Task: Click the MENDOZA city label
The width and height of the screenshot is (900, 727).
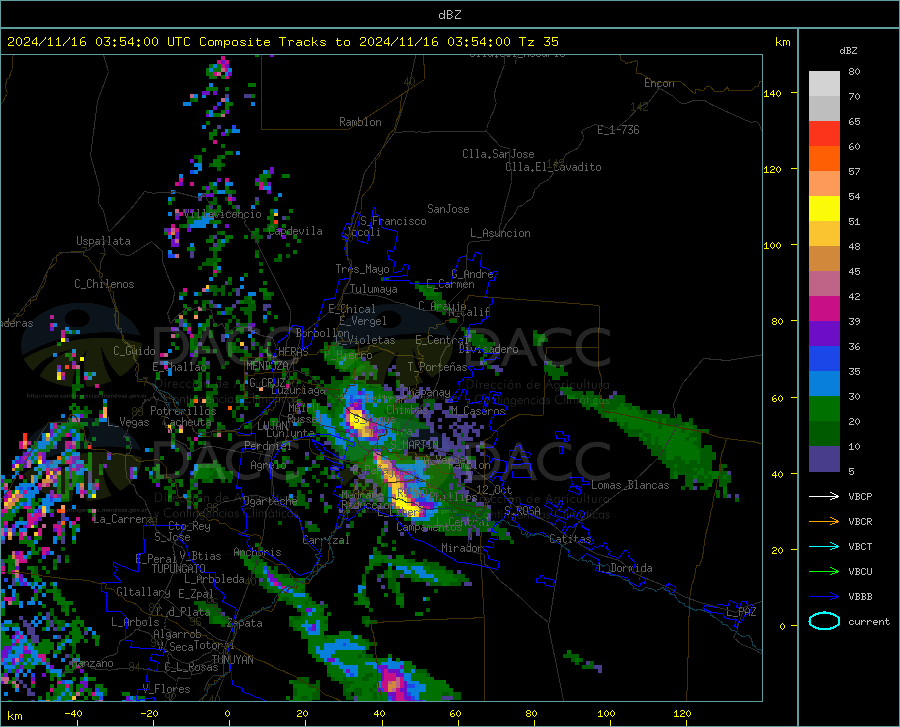Action: click(267, 366)
